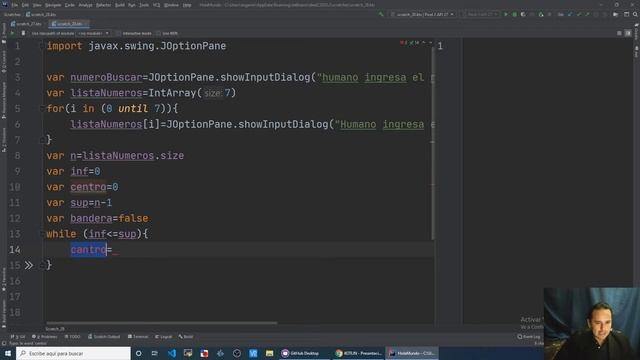Open the Build menu
640x360 pixels.
(x=120, y=5)
